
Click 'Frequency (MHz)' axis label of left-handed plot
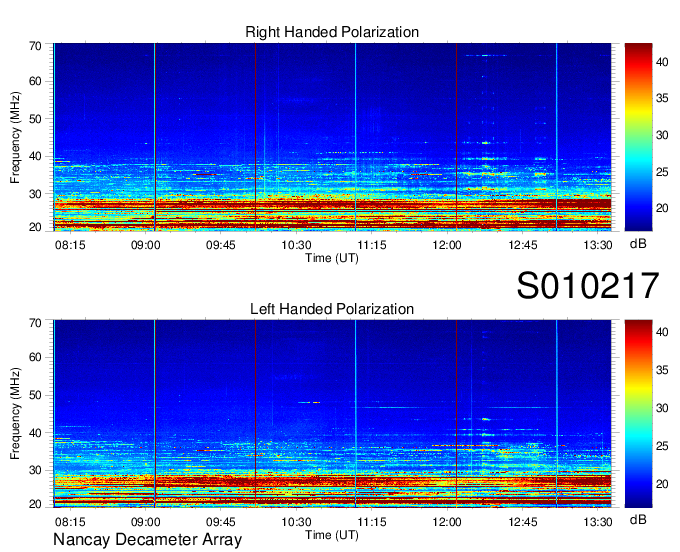tap(15, 414)
